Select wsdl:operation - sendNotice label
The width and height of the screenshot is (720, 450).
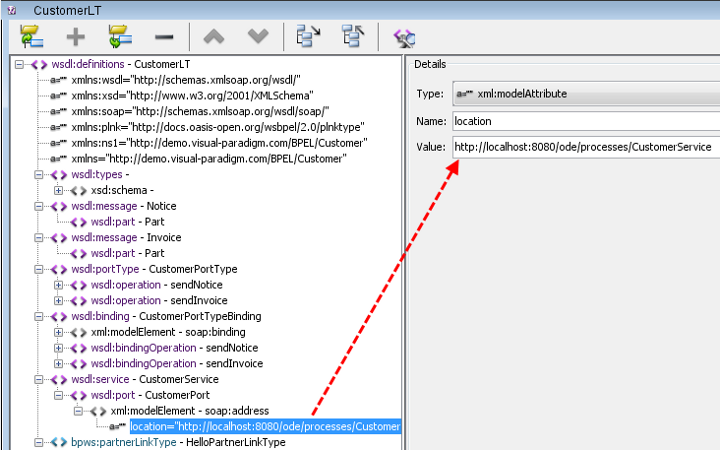[x=157, y=285]
